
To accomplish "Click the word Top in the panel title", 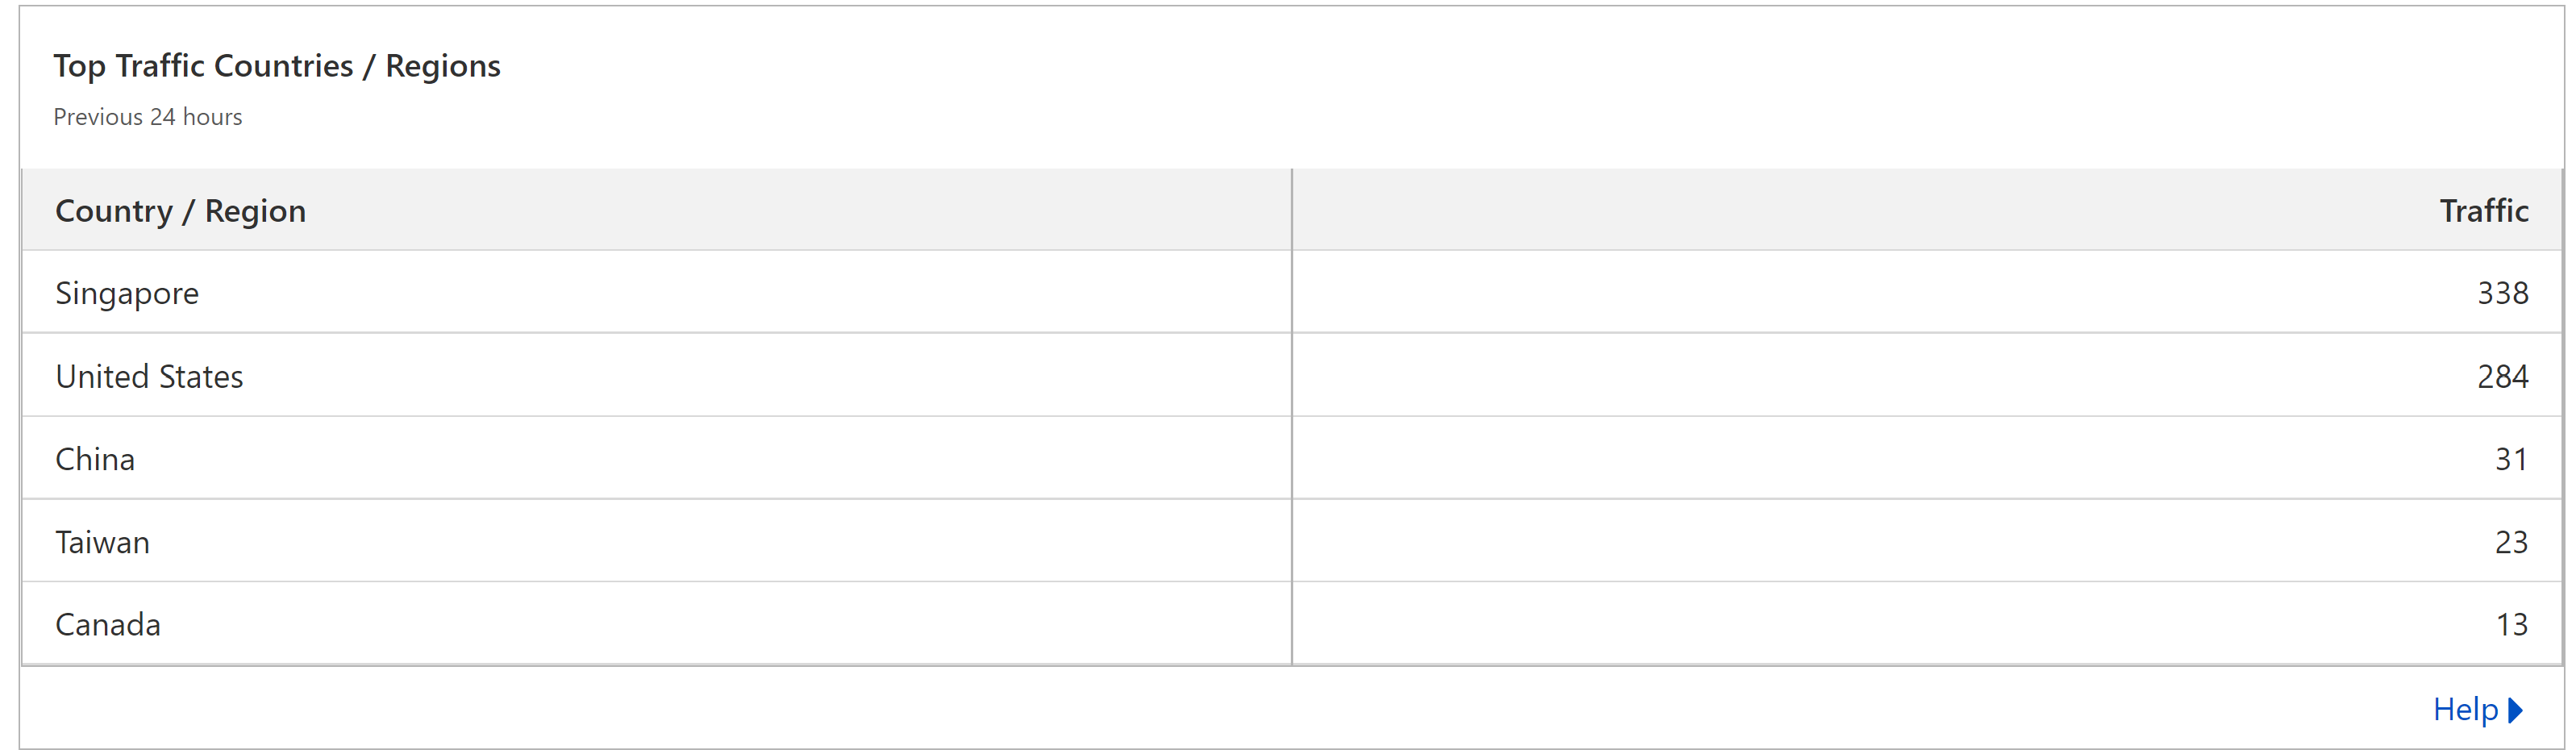I will (x=79, y=67).
